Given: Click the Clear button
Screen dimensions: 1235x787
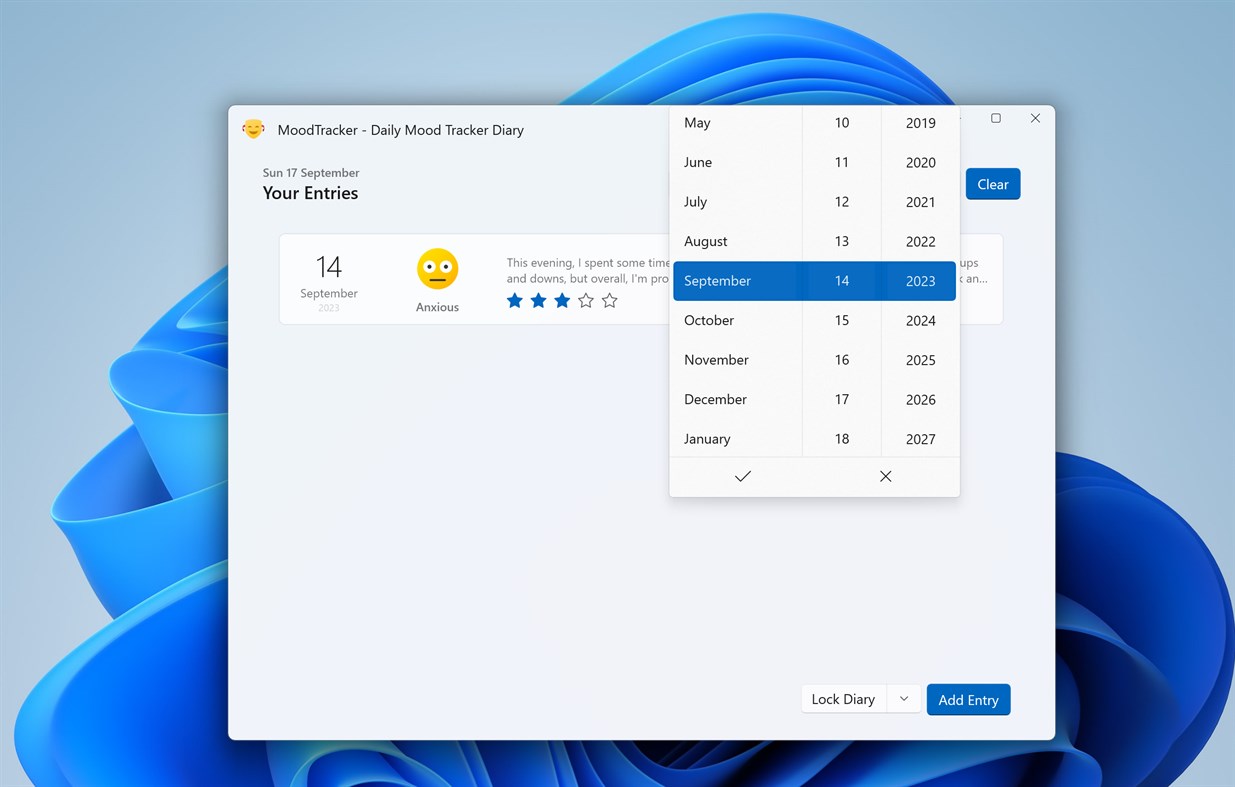Looking at the screenshot, I should (x=992, y=184).
